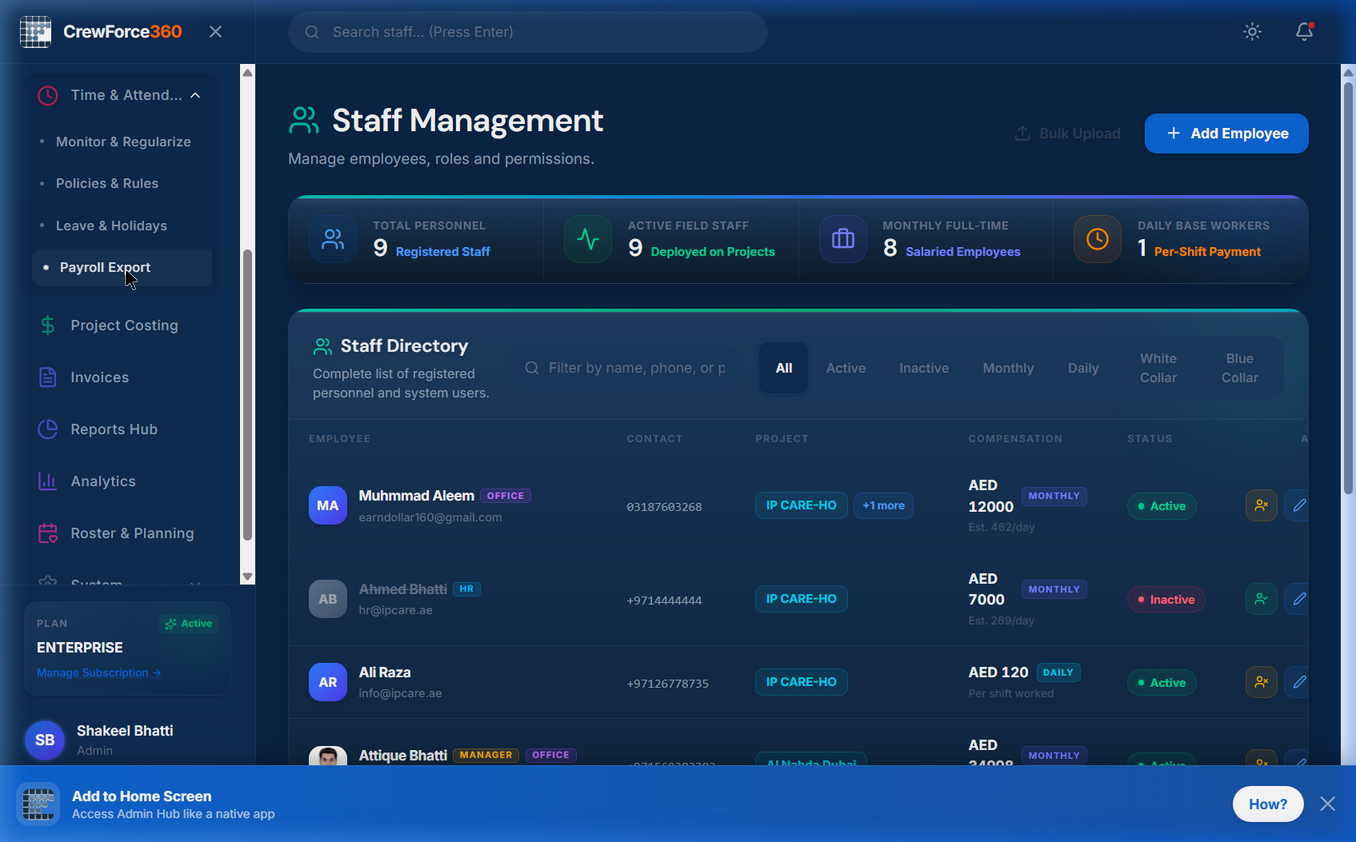Deactivate Ali Raza with user icon
The image size is (1356, 842).
pyautogui.click(x=1261, y=682)
